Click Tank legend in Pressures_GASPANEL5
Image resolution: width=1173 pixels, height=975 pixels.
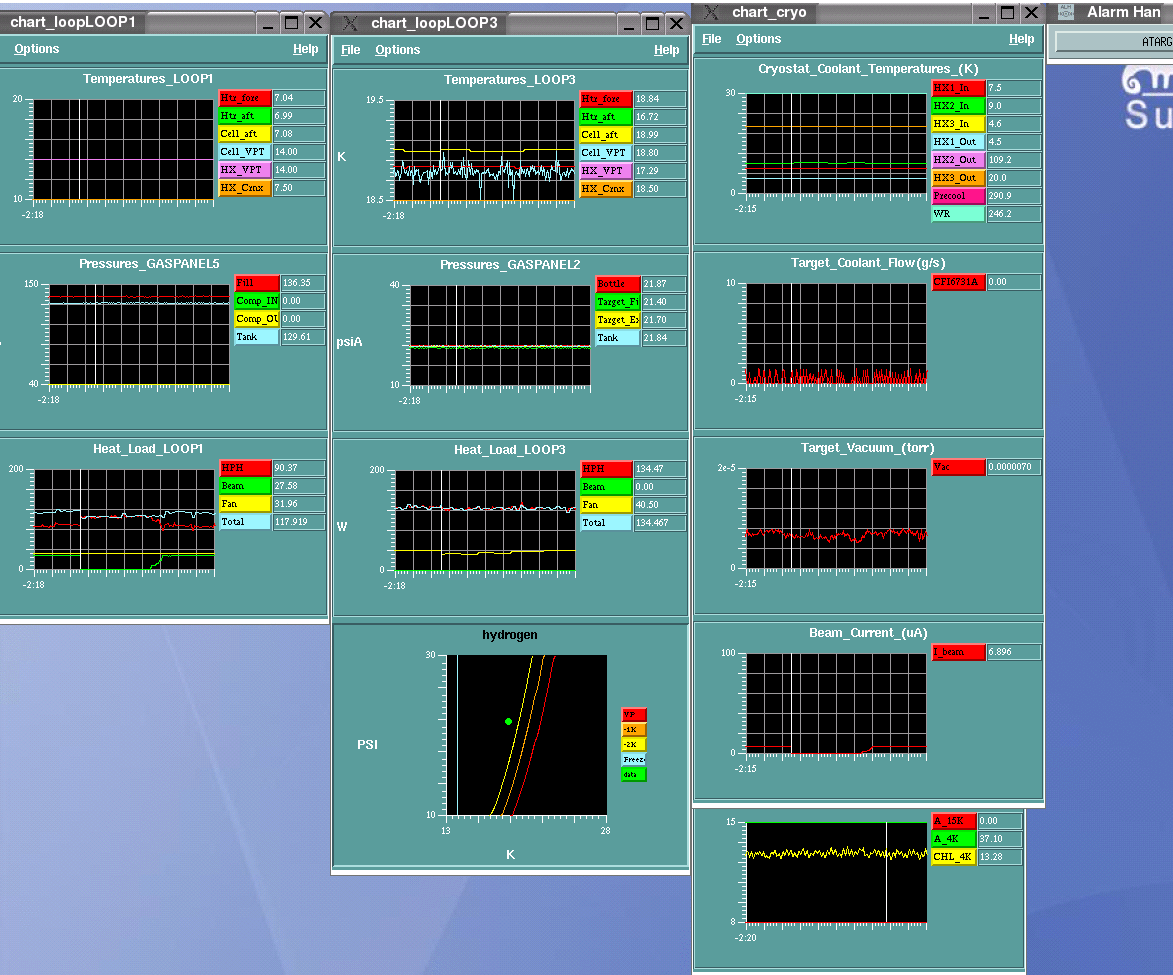pos(257,337)
